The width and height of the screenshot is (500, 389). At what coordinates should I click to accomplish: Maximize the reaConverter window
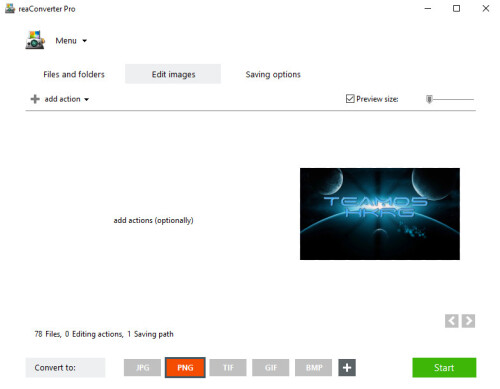[456, 9]
